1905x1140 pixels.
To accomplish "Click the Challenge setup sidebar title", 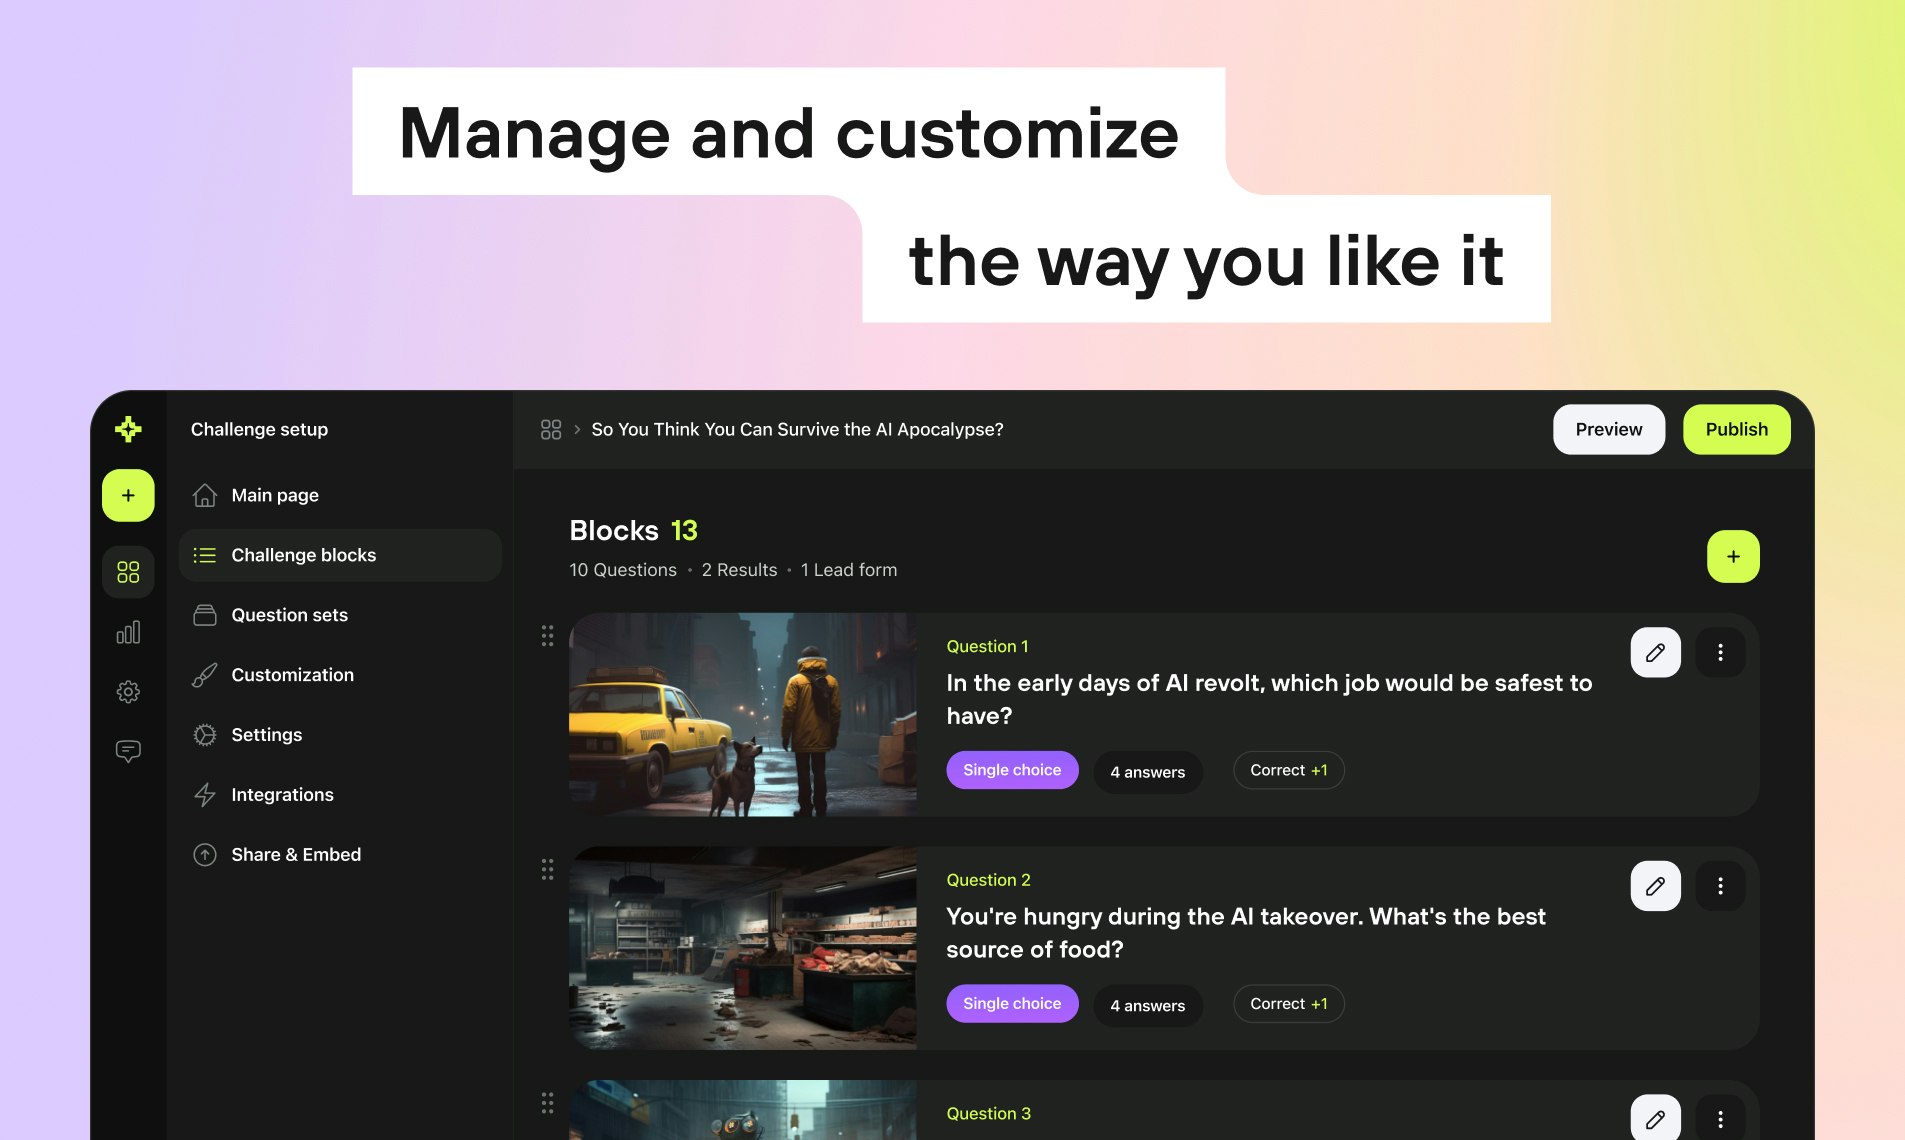I will (x=259, y=429).
